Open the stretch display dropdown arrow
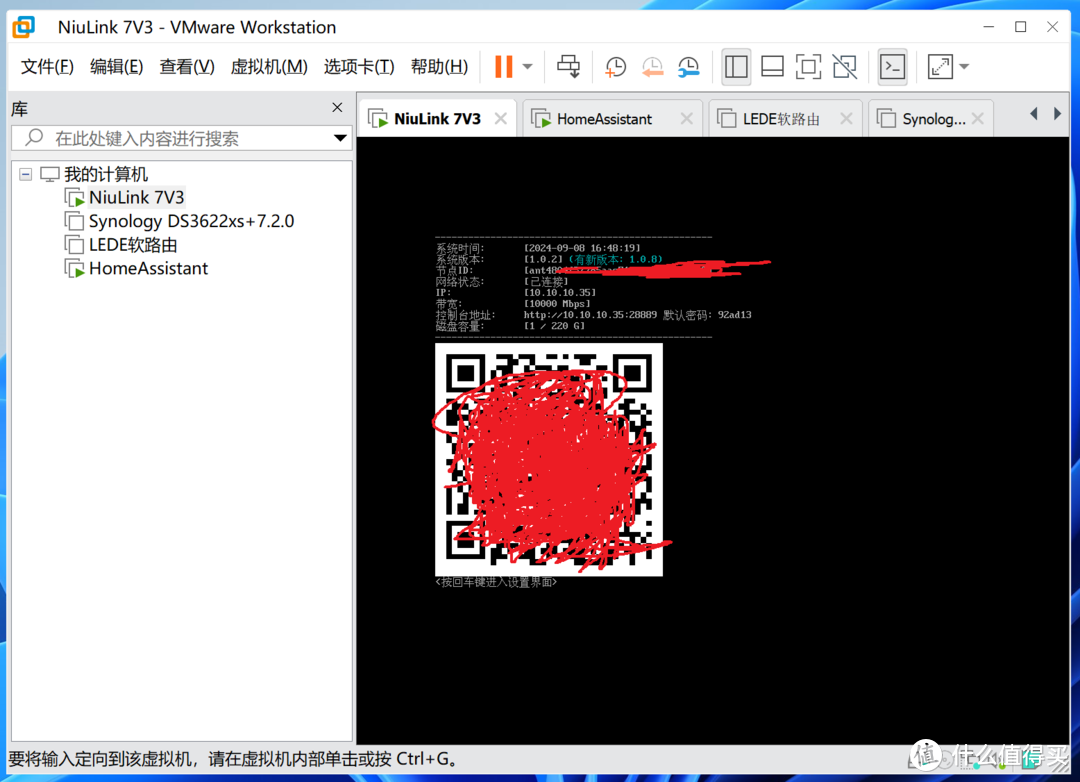Viewport: 1080px width, 782px height. coord(964,67)
